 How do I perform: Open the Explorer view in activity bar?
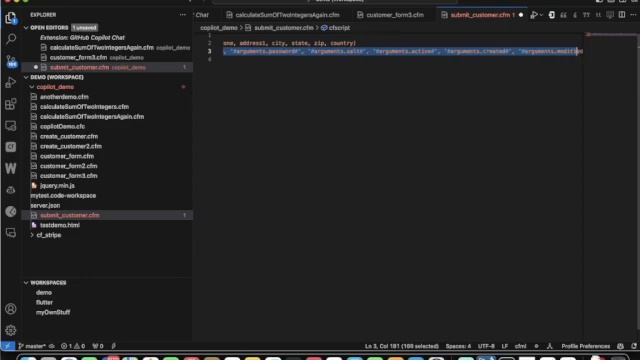pyautogui.click(x=11, y=18)
